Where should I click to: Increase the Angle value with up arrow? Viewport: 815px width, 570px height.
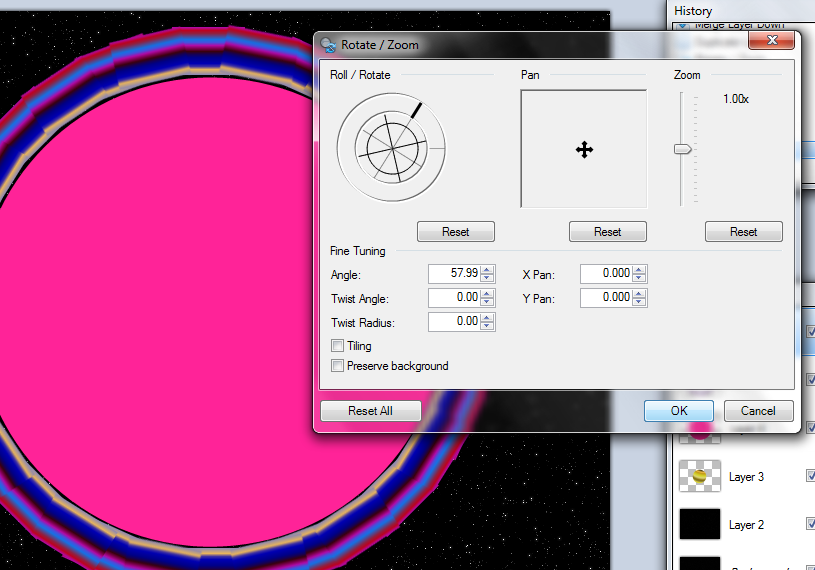pos(487,269)
